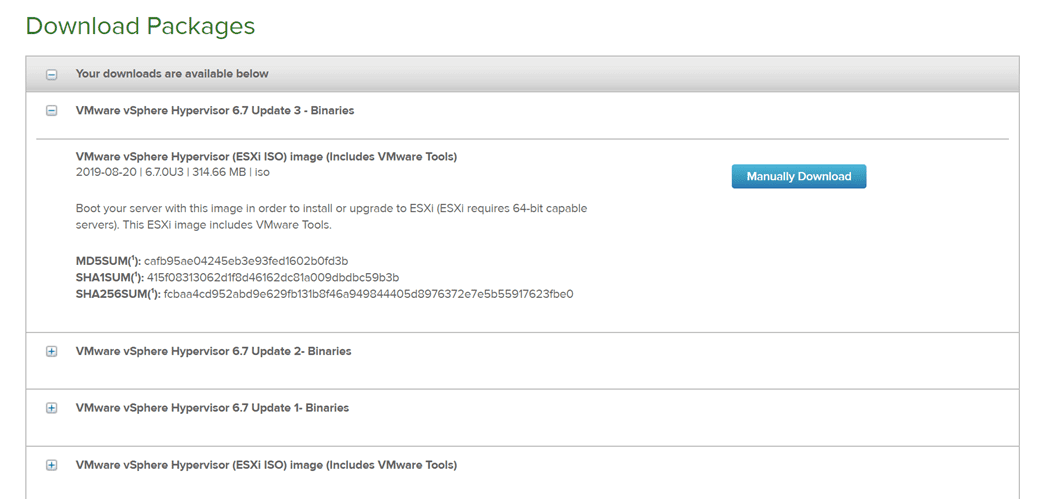This screenshot has width=1043, height=499.
Task: Collapse 'Your downloads are available below' section
Action: 51,75
